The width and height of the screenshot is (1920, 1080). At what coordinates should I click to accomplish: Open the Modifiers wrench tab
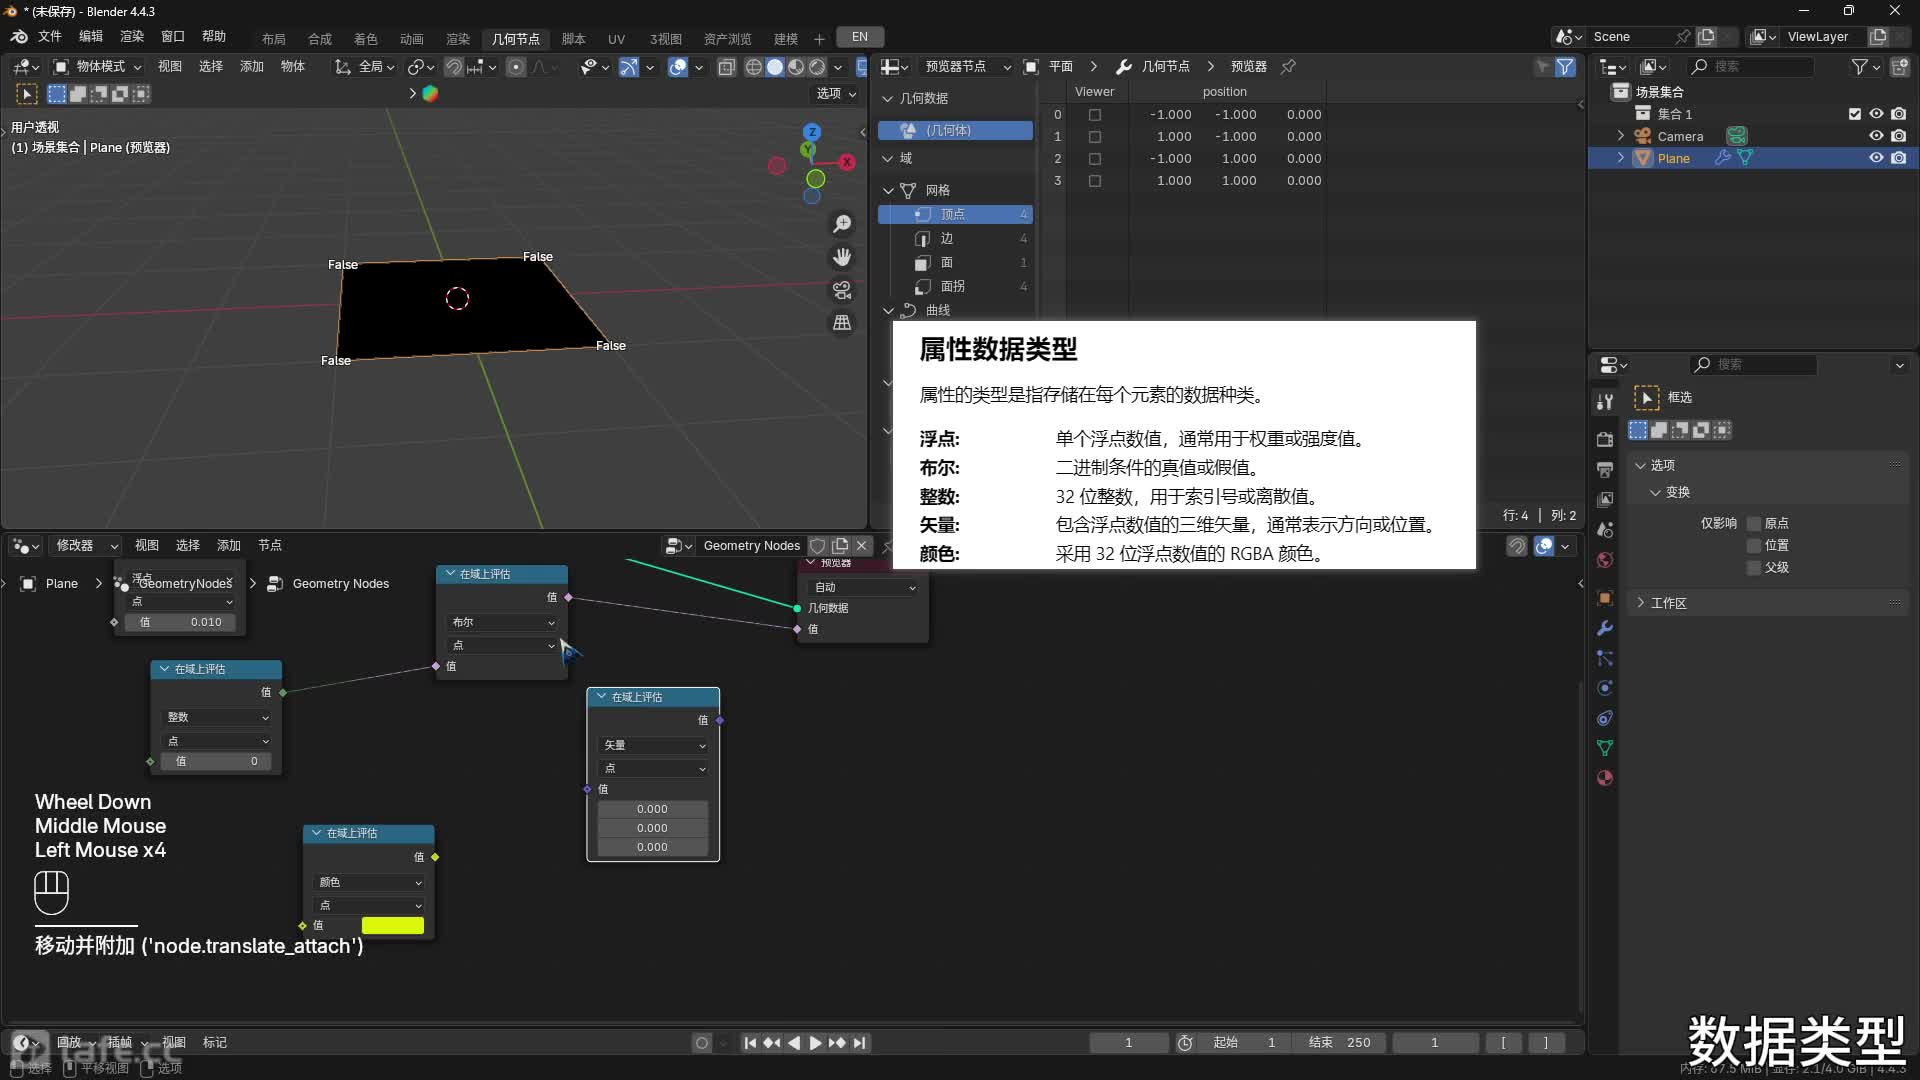tap(1605, 628)
